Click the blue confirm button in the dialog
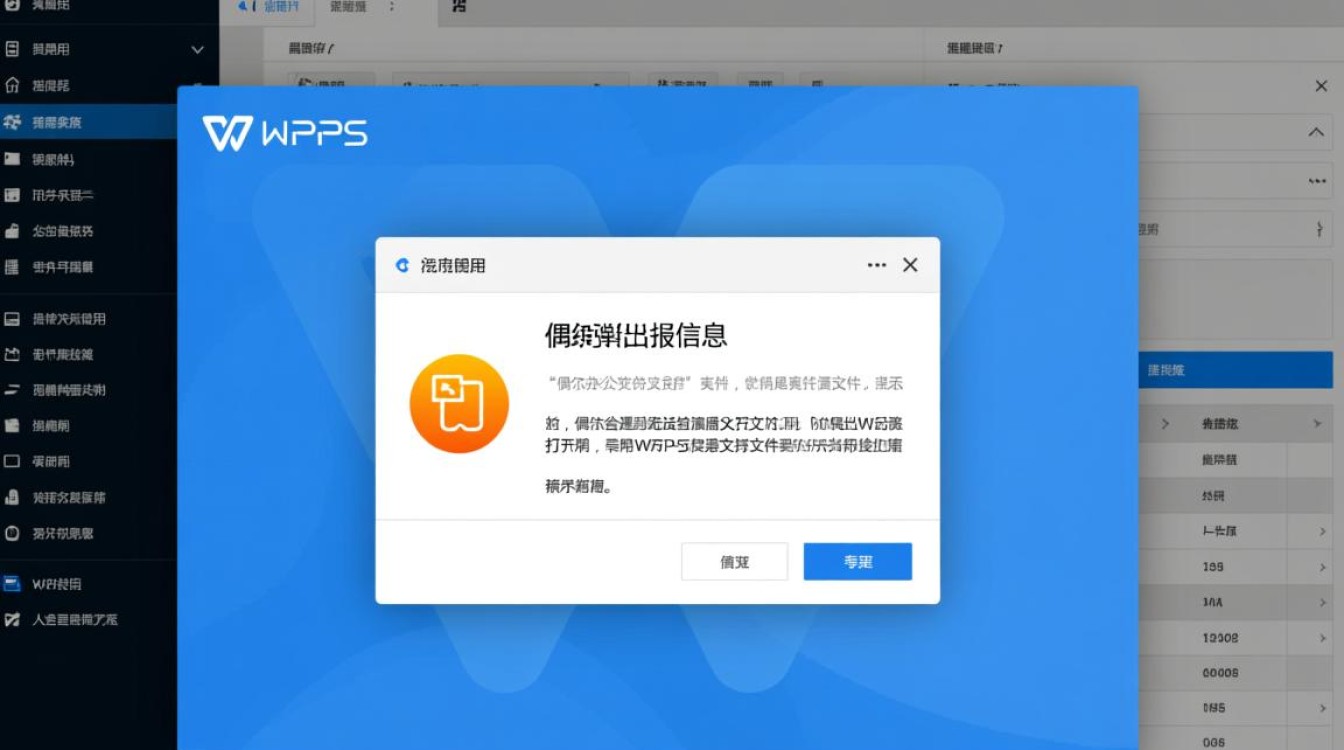Screen dimensions: 1344x750 [x=858, y=562]
